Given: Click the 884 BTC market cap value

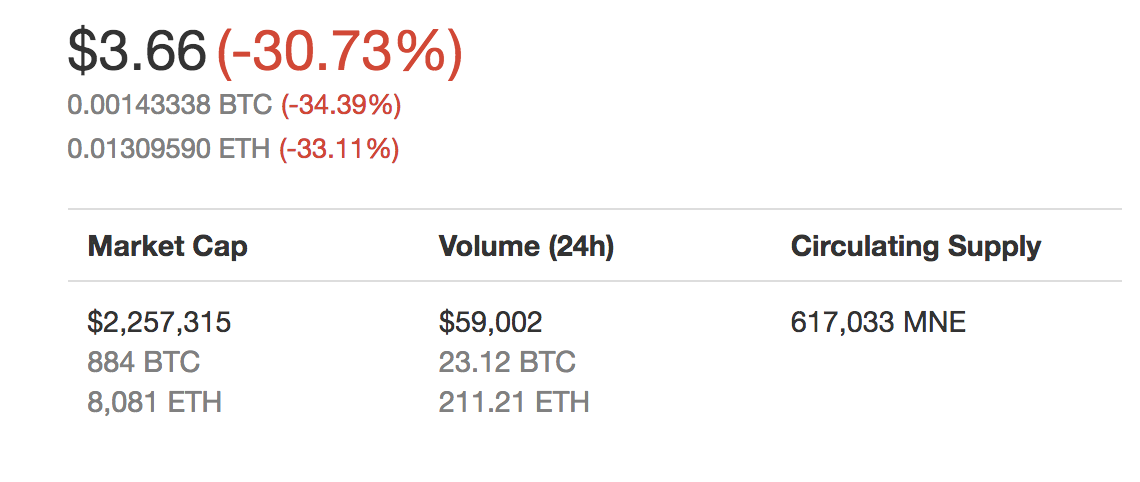Looking at the screenshot, I should point(143,362).
